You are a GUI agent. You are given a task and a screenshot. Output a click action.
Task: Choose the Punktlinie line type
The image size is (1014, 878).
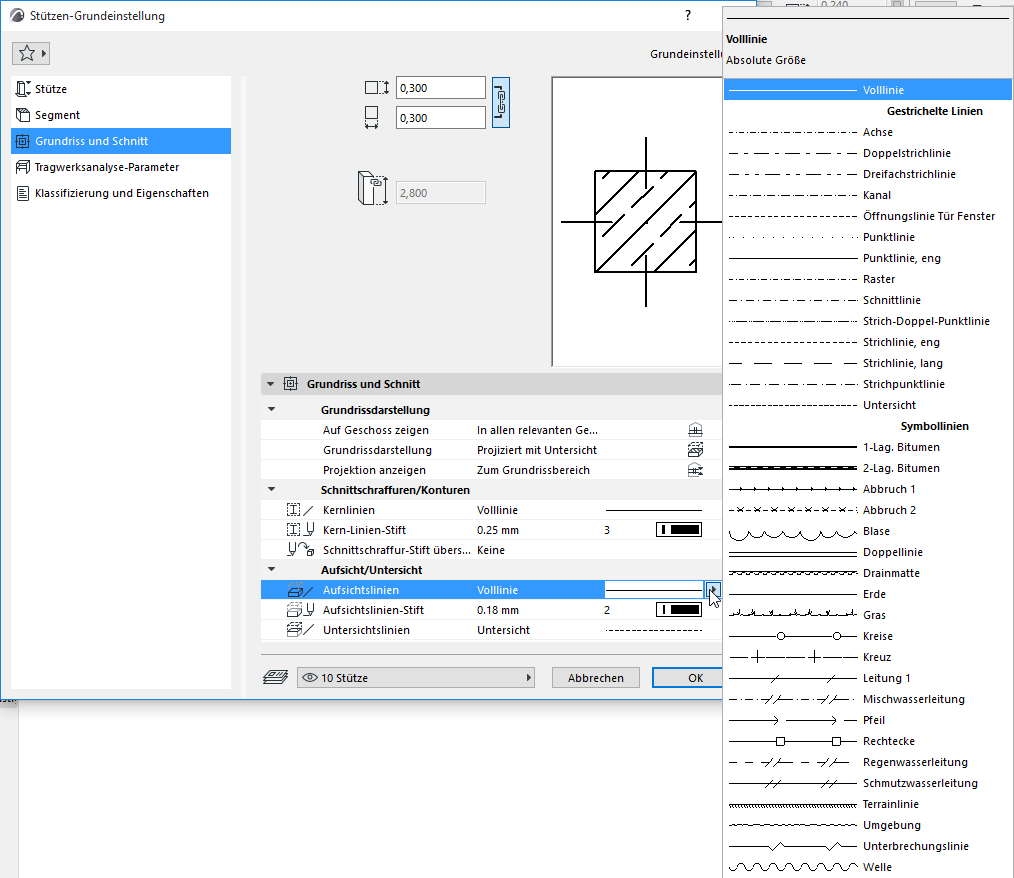point(868,237)
